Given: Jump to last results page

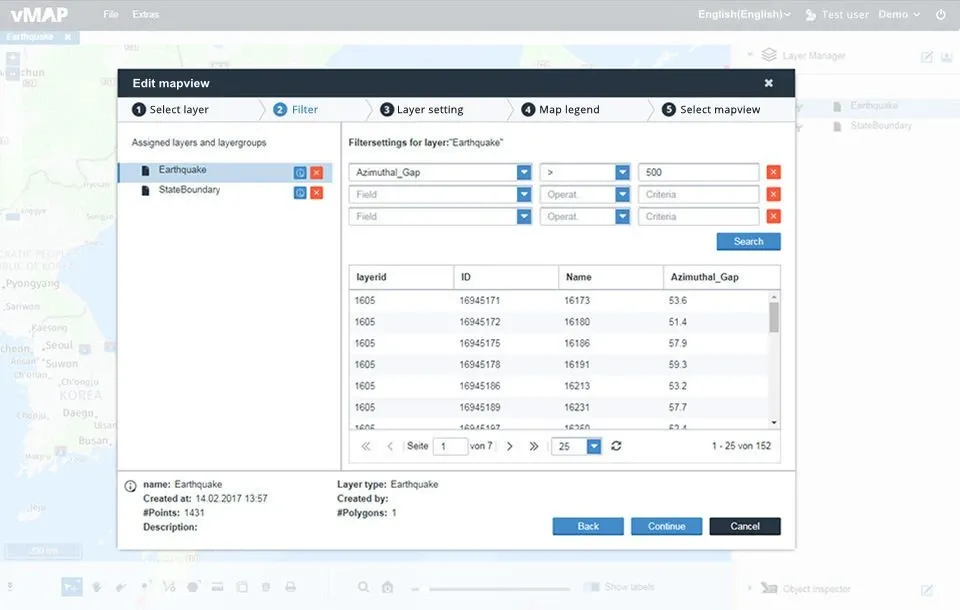Looking at the screenshot, I should (534, 446).
